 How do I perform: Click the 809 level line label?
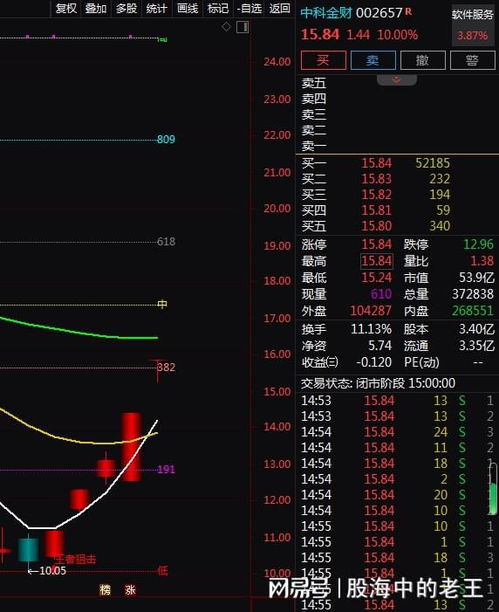click(x=166, y=139)
